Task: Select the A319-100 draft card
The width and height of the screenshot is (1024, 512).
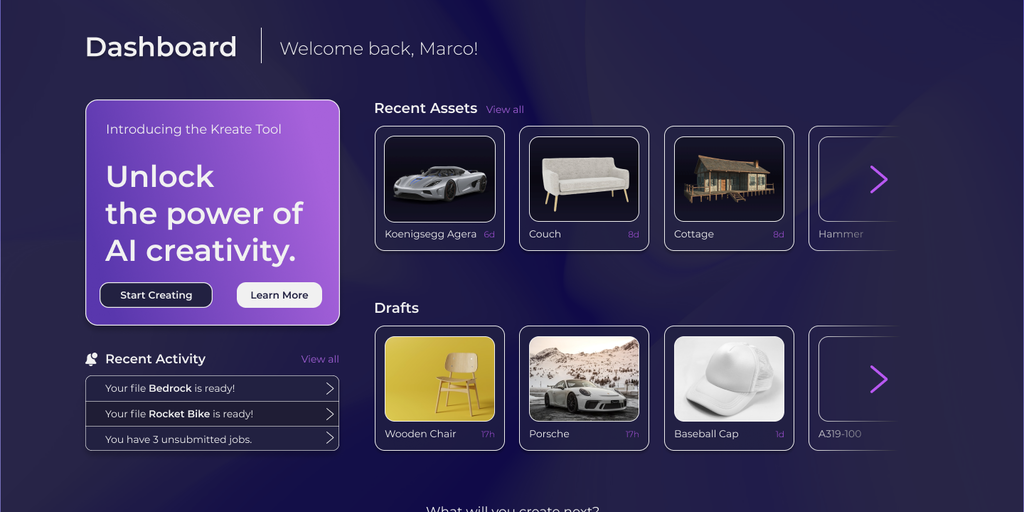Action: pyautogui.click(x=852, y=388)
